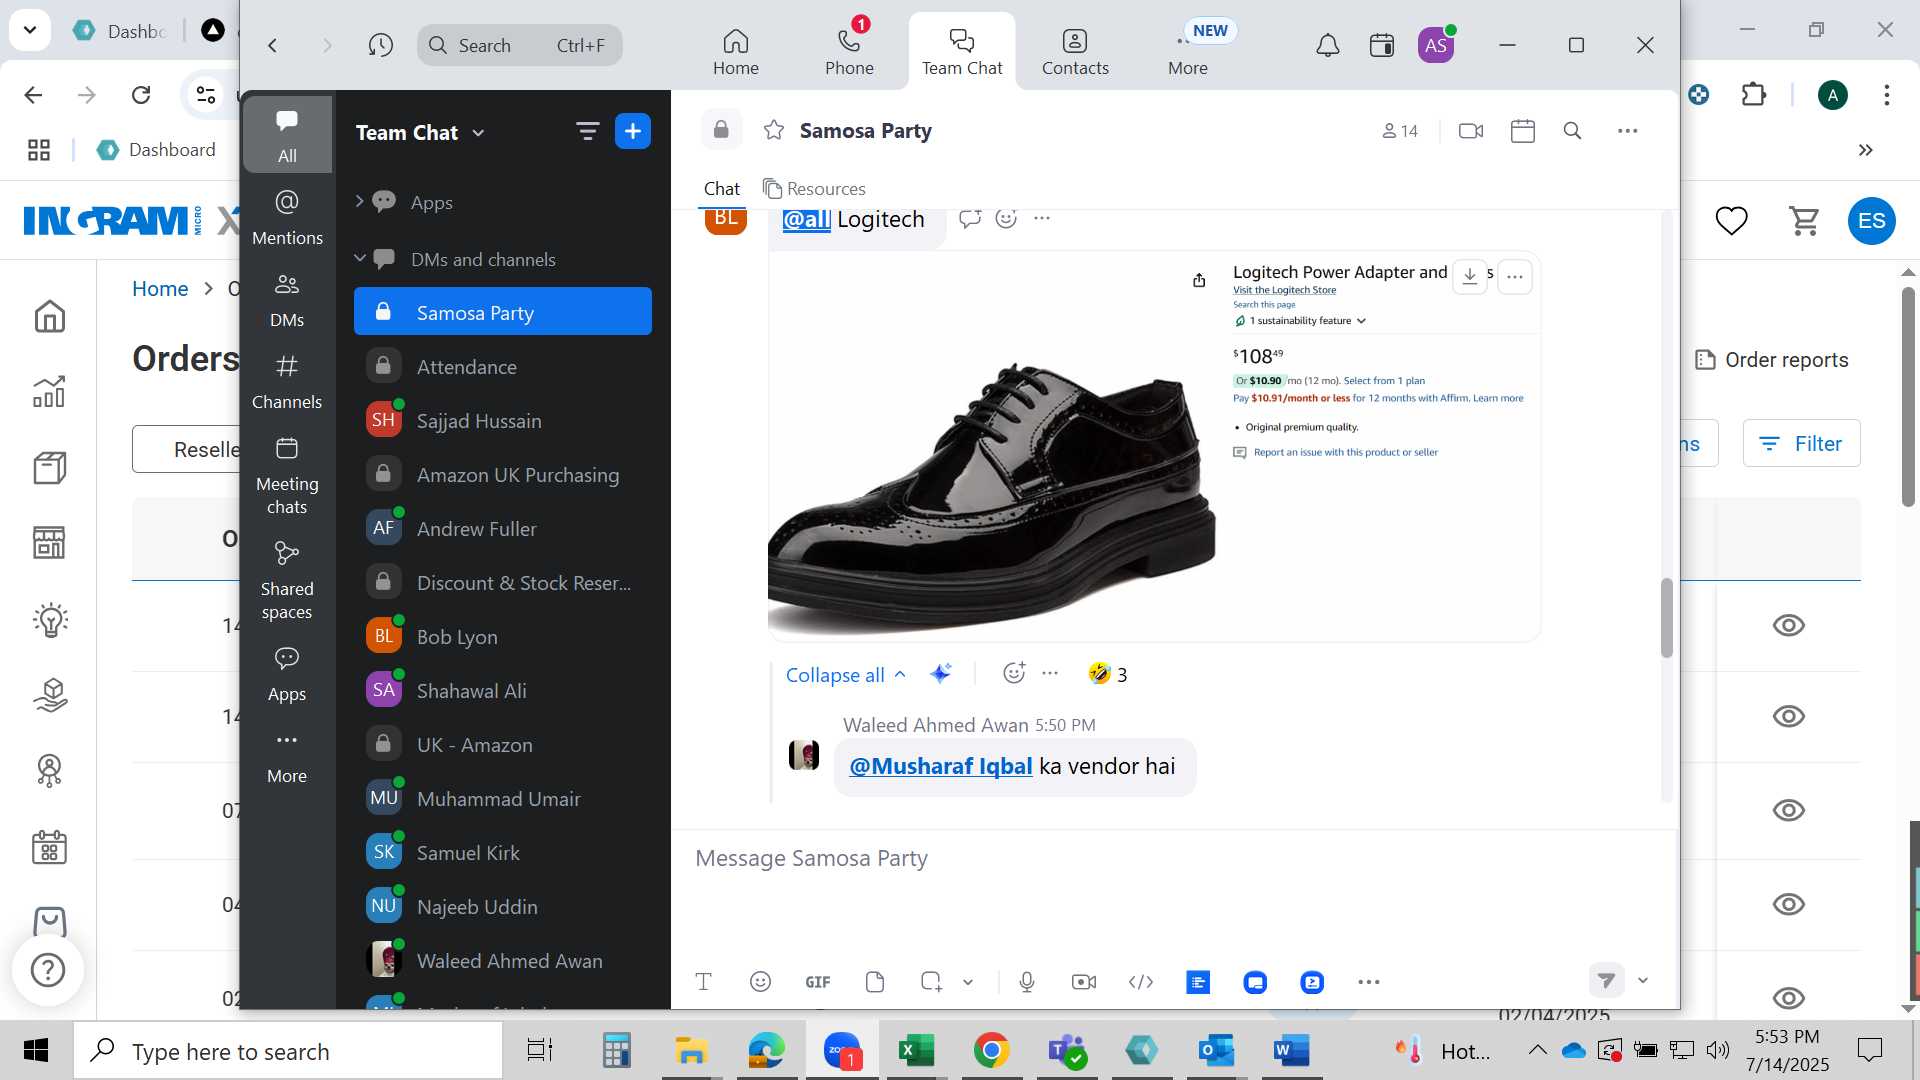This screenshot has height=1080, width=1920.
Task: Toggle wishlist heart icon in Ingram page
Action: point(1731,220)
